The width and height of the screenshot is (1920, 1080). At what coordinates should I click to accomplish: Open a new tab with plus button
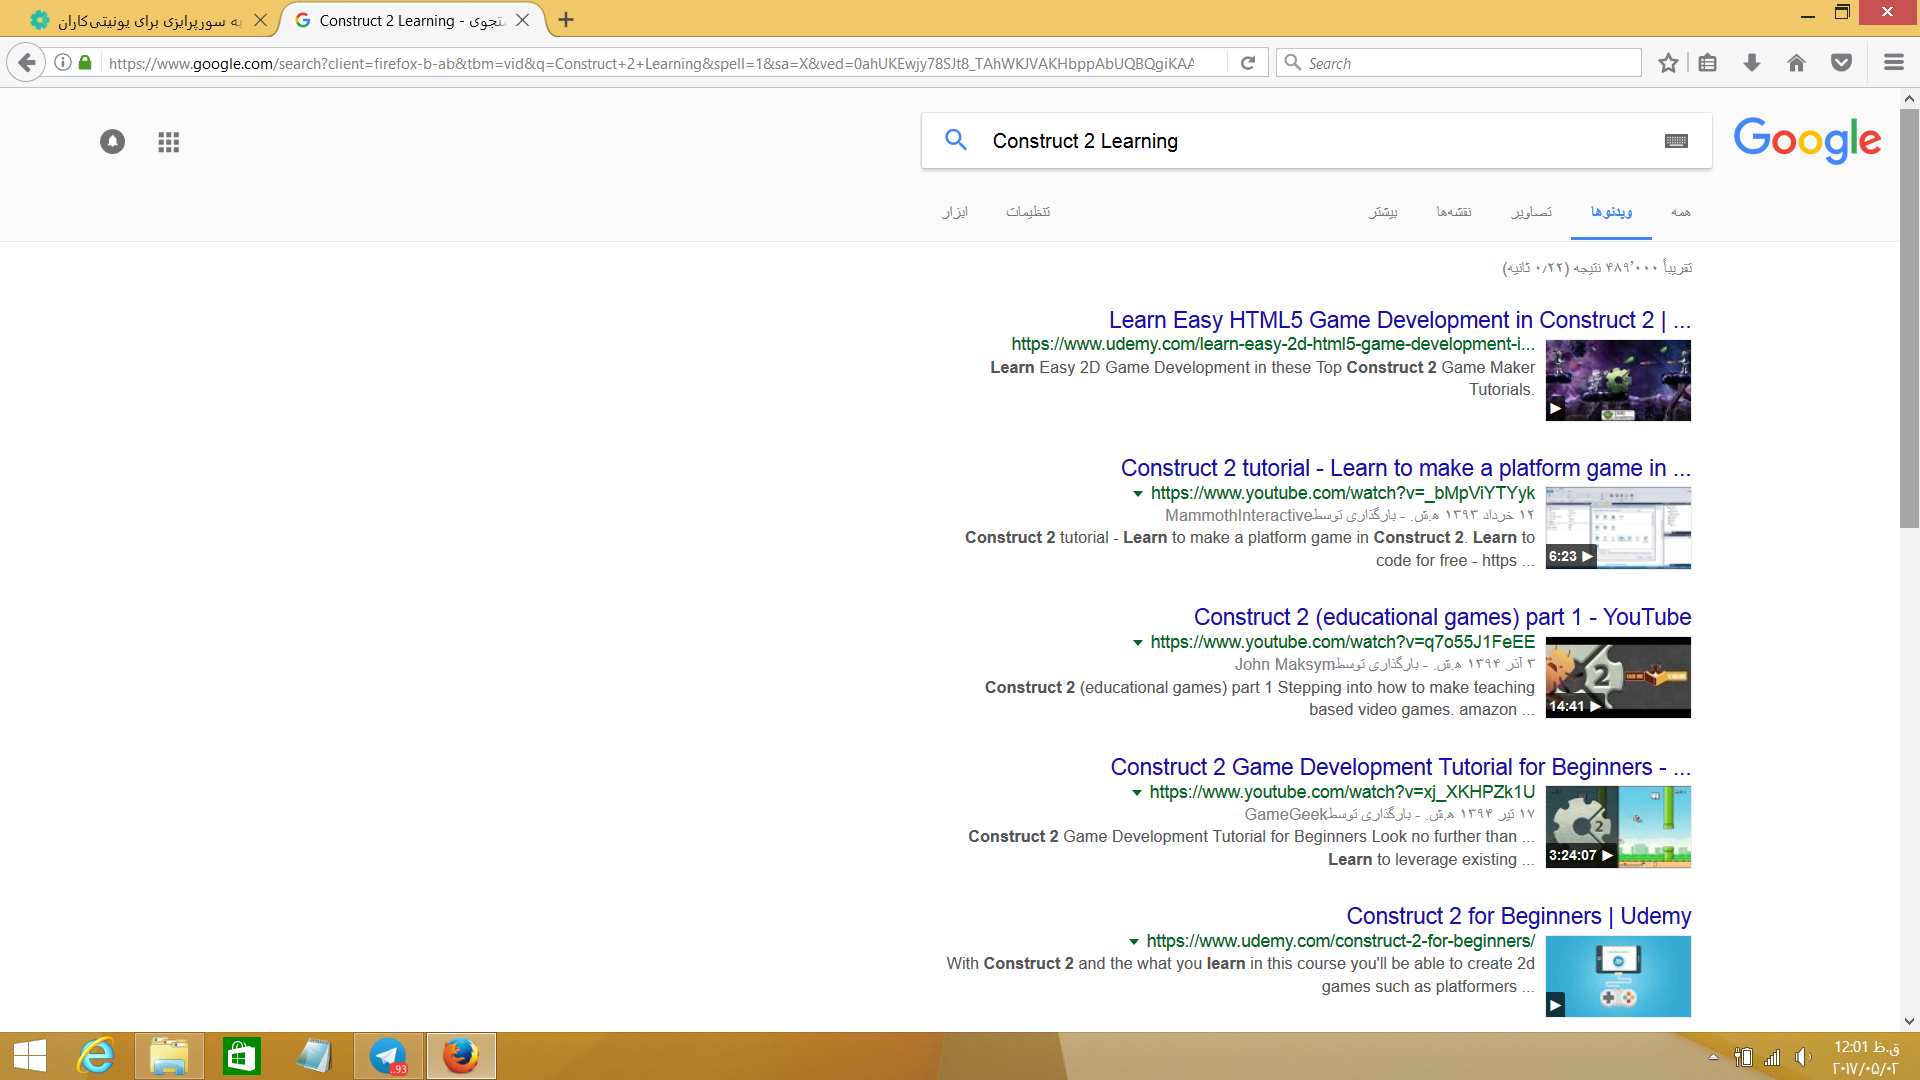tap(566, 20)
